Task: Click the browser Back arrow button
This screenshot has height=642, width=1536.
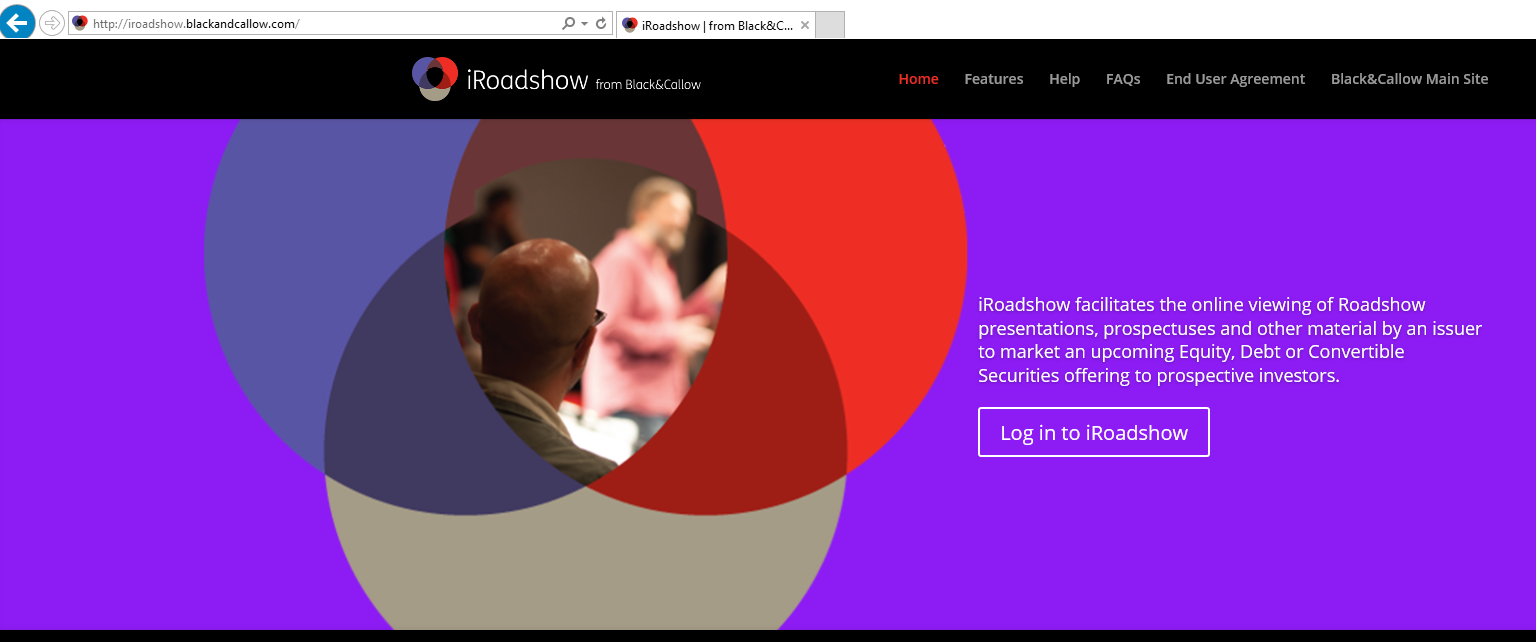Action: (18, 22)
